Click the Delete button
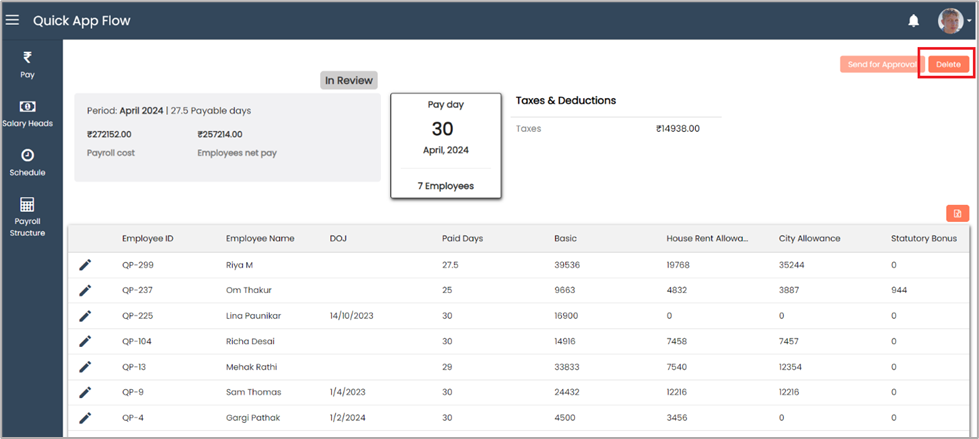 pyautogui.click(x=948, y=64)
